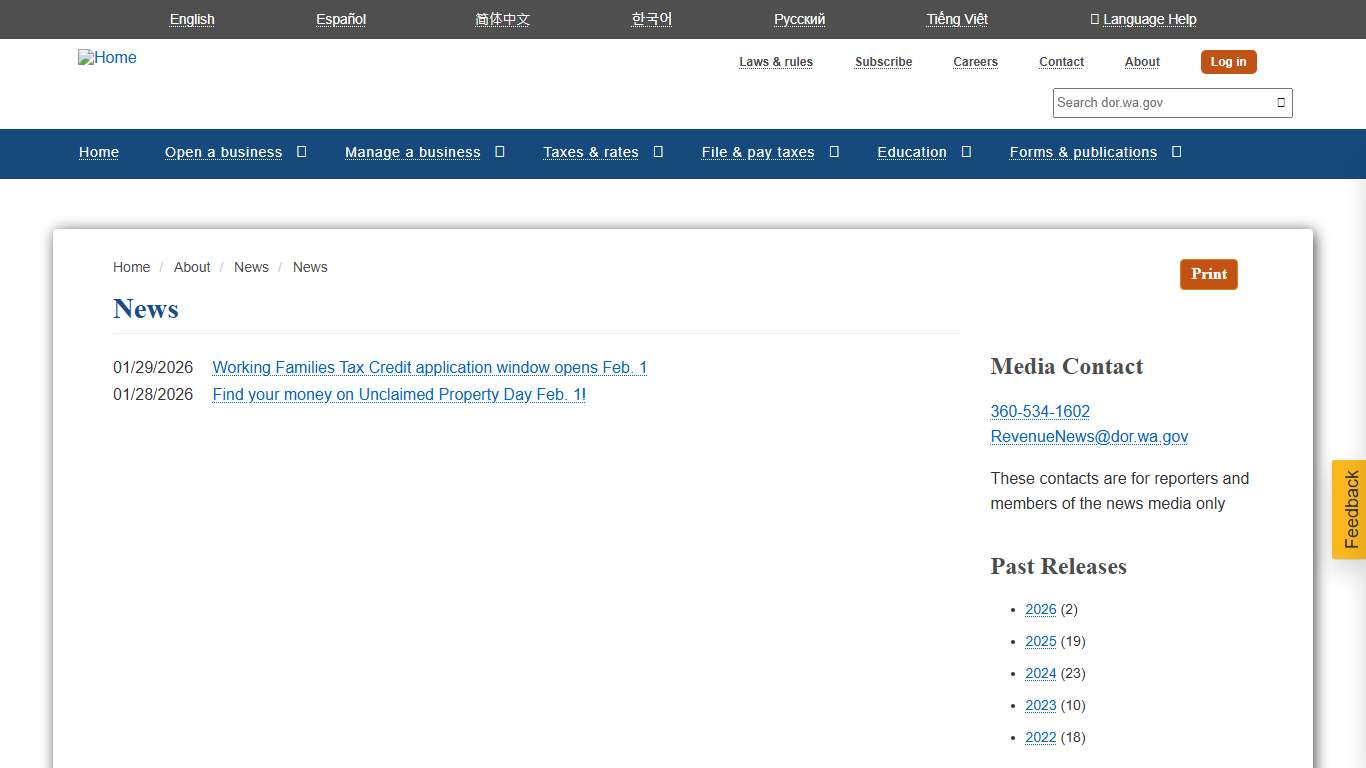Viewport: 1366px width, 768px height.
Task: Expand the File & pay taxes submenu arrow
Action: coord(834,152)
